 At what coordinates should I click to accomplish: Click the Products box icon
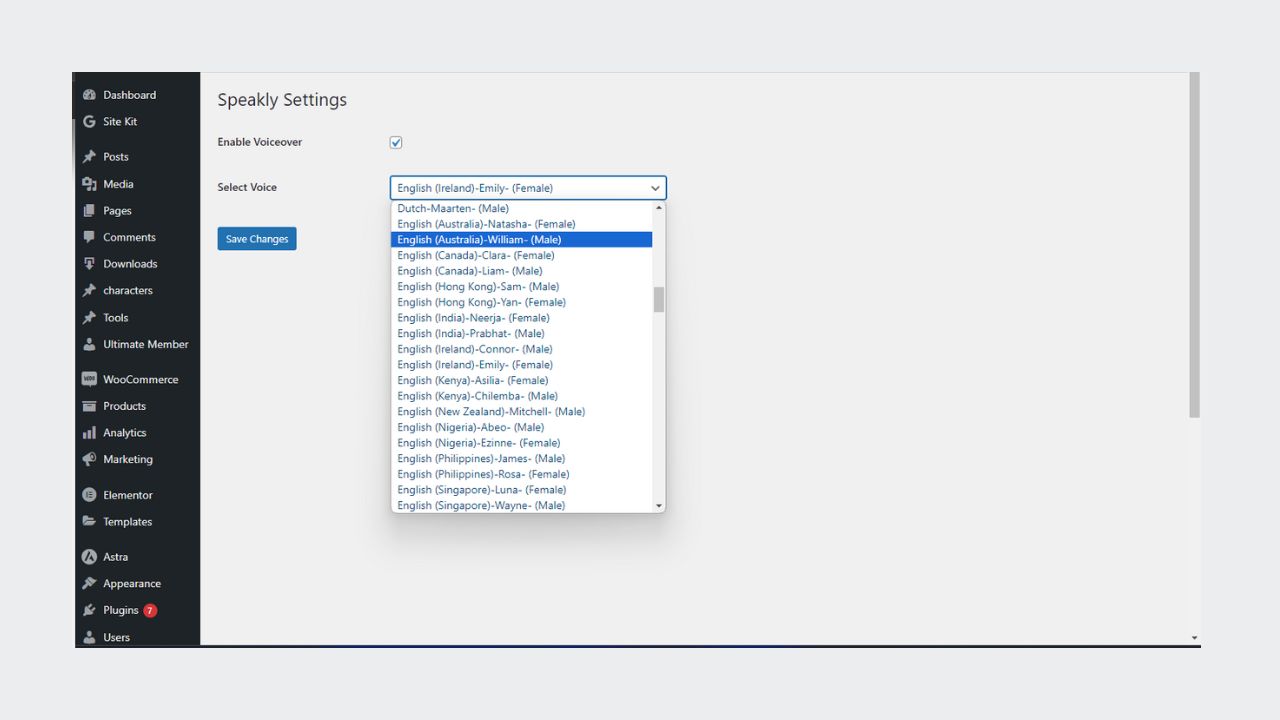89,406
